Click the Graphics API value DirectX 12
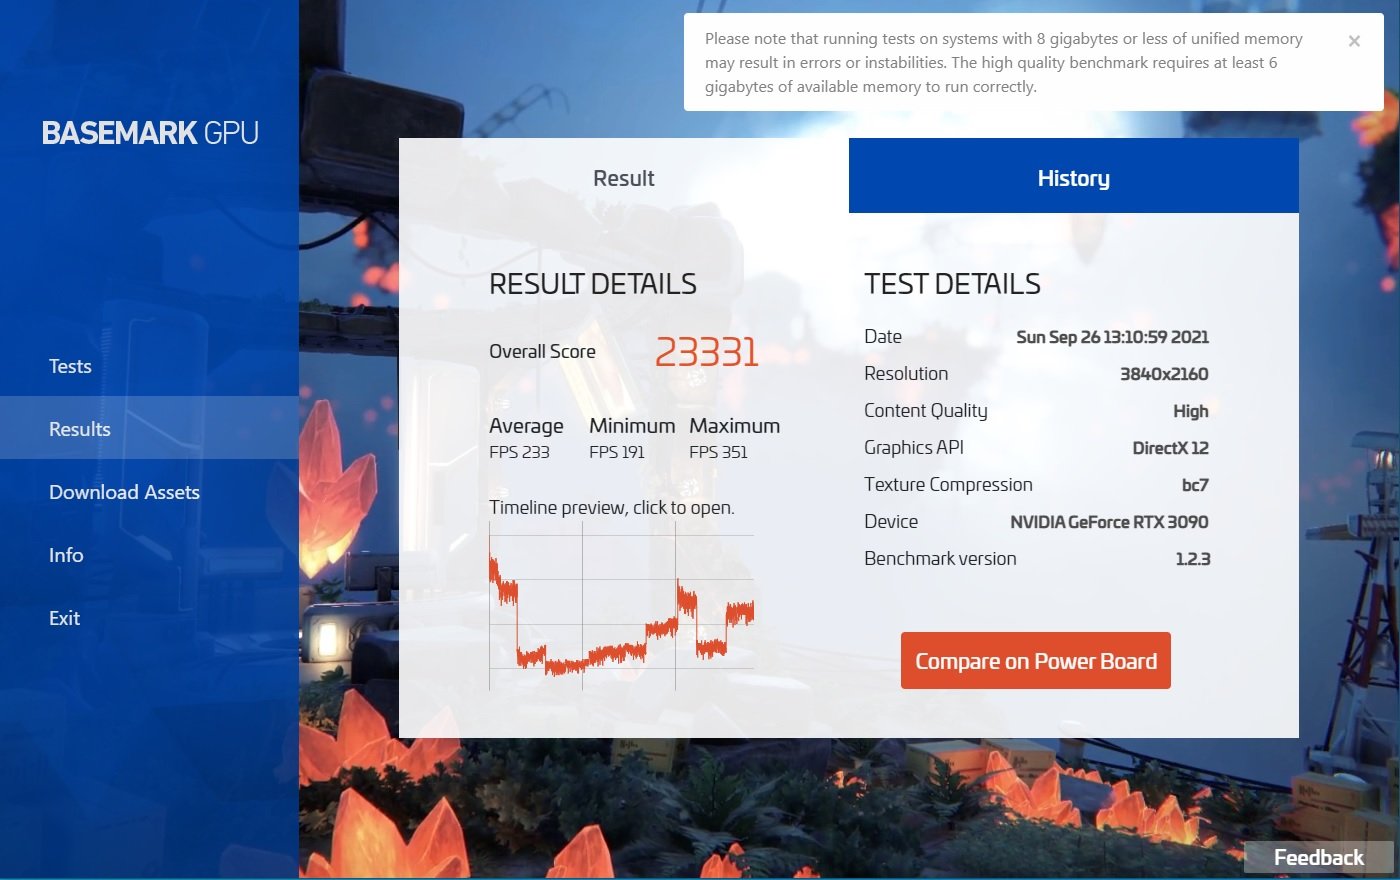The image size is (1400, 880). (1170, 448)
